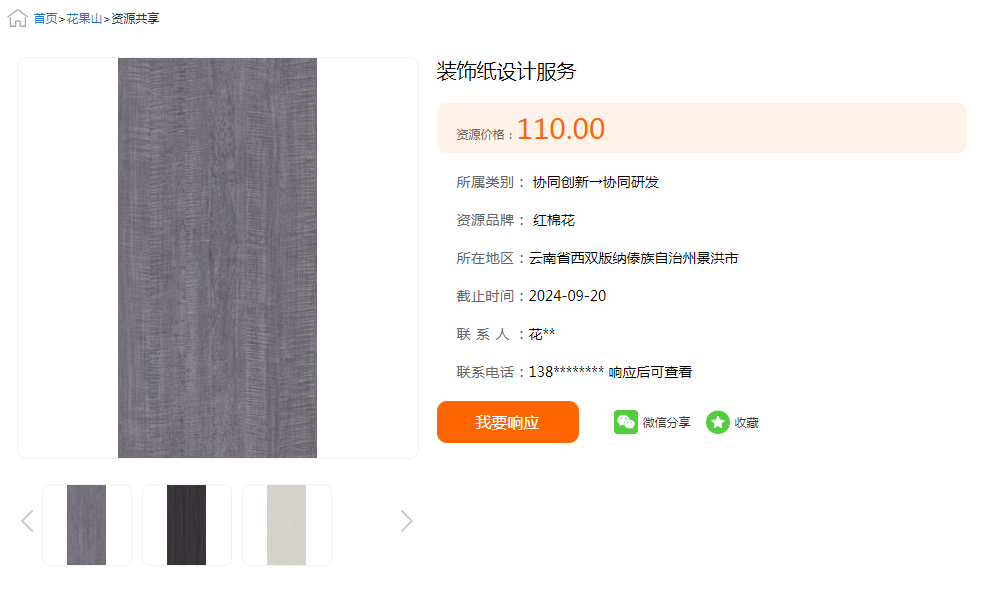
Task: Select the grey wood grain thumbnail
Action: [x=87, y=524]
